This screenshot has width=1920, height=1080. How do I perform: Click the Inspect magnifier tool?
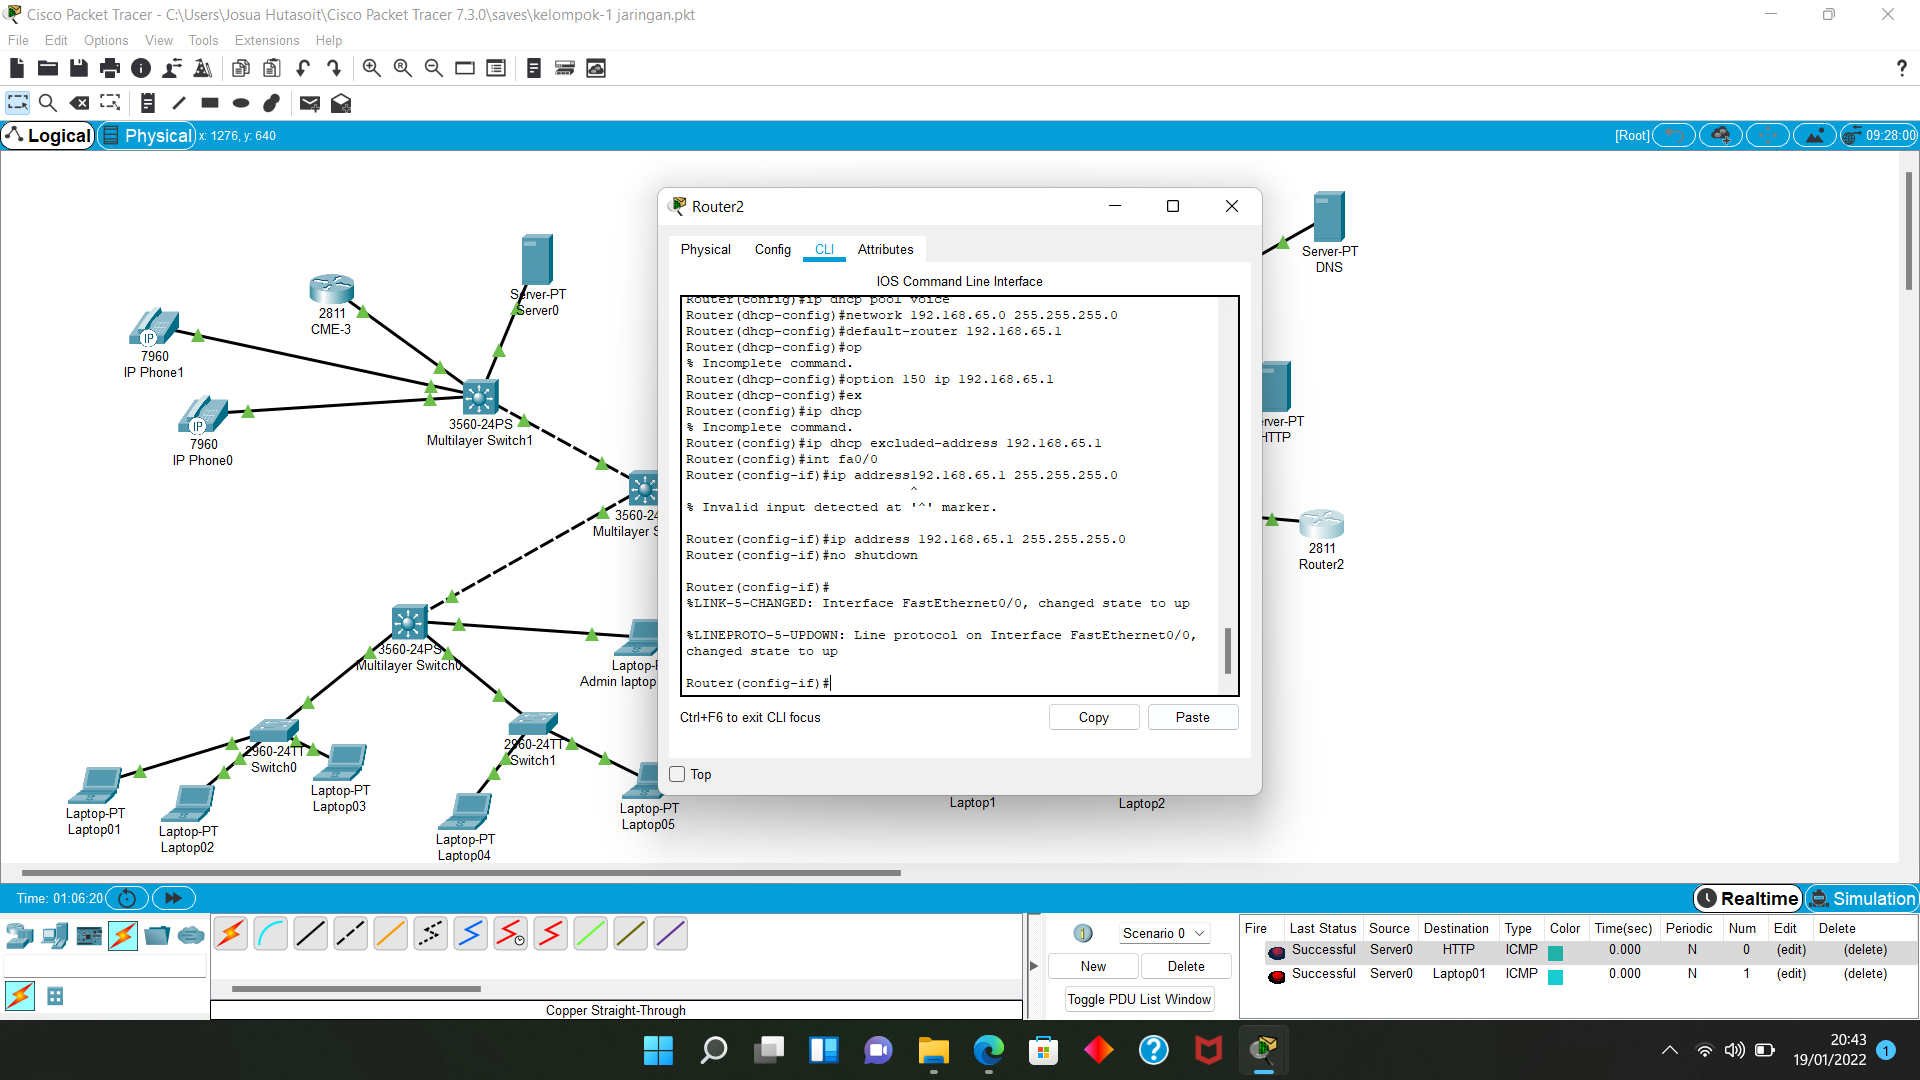(x=47, y=103)
